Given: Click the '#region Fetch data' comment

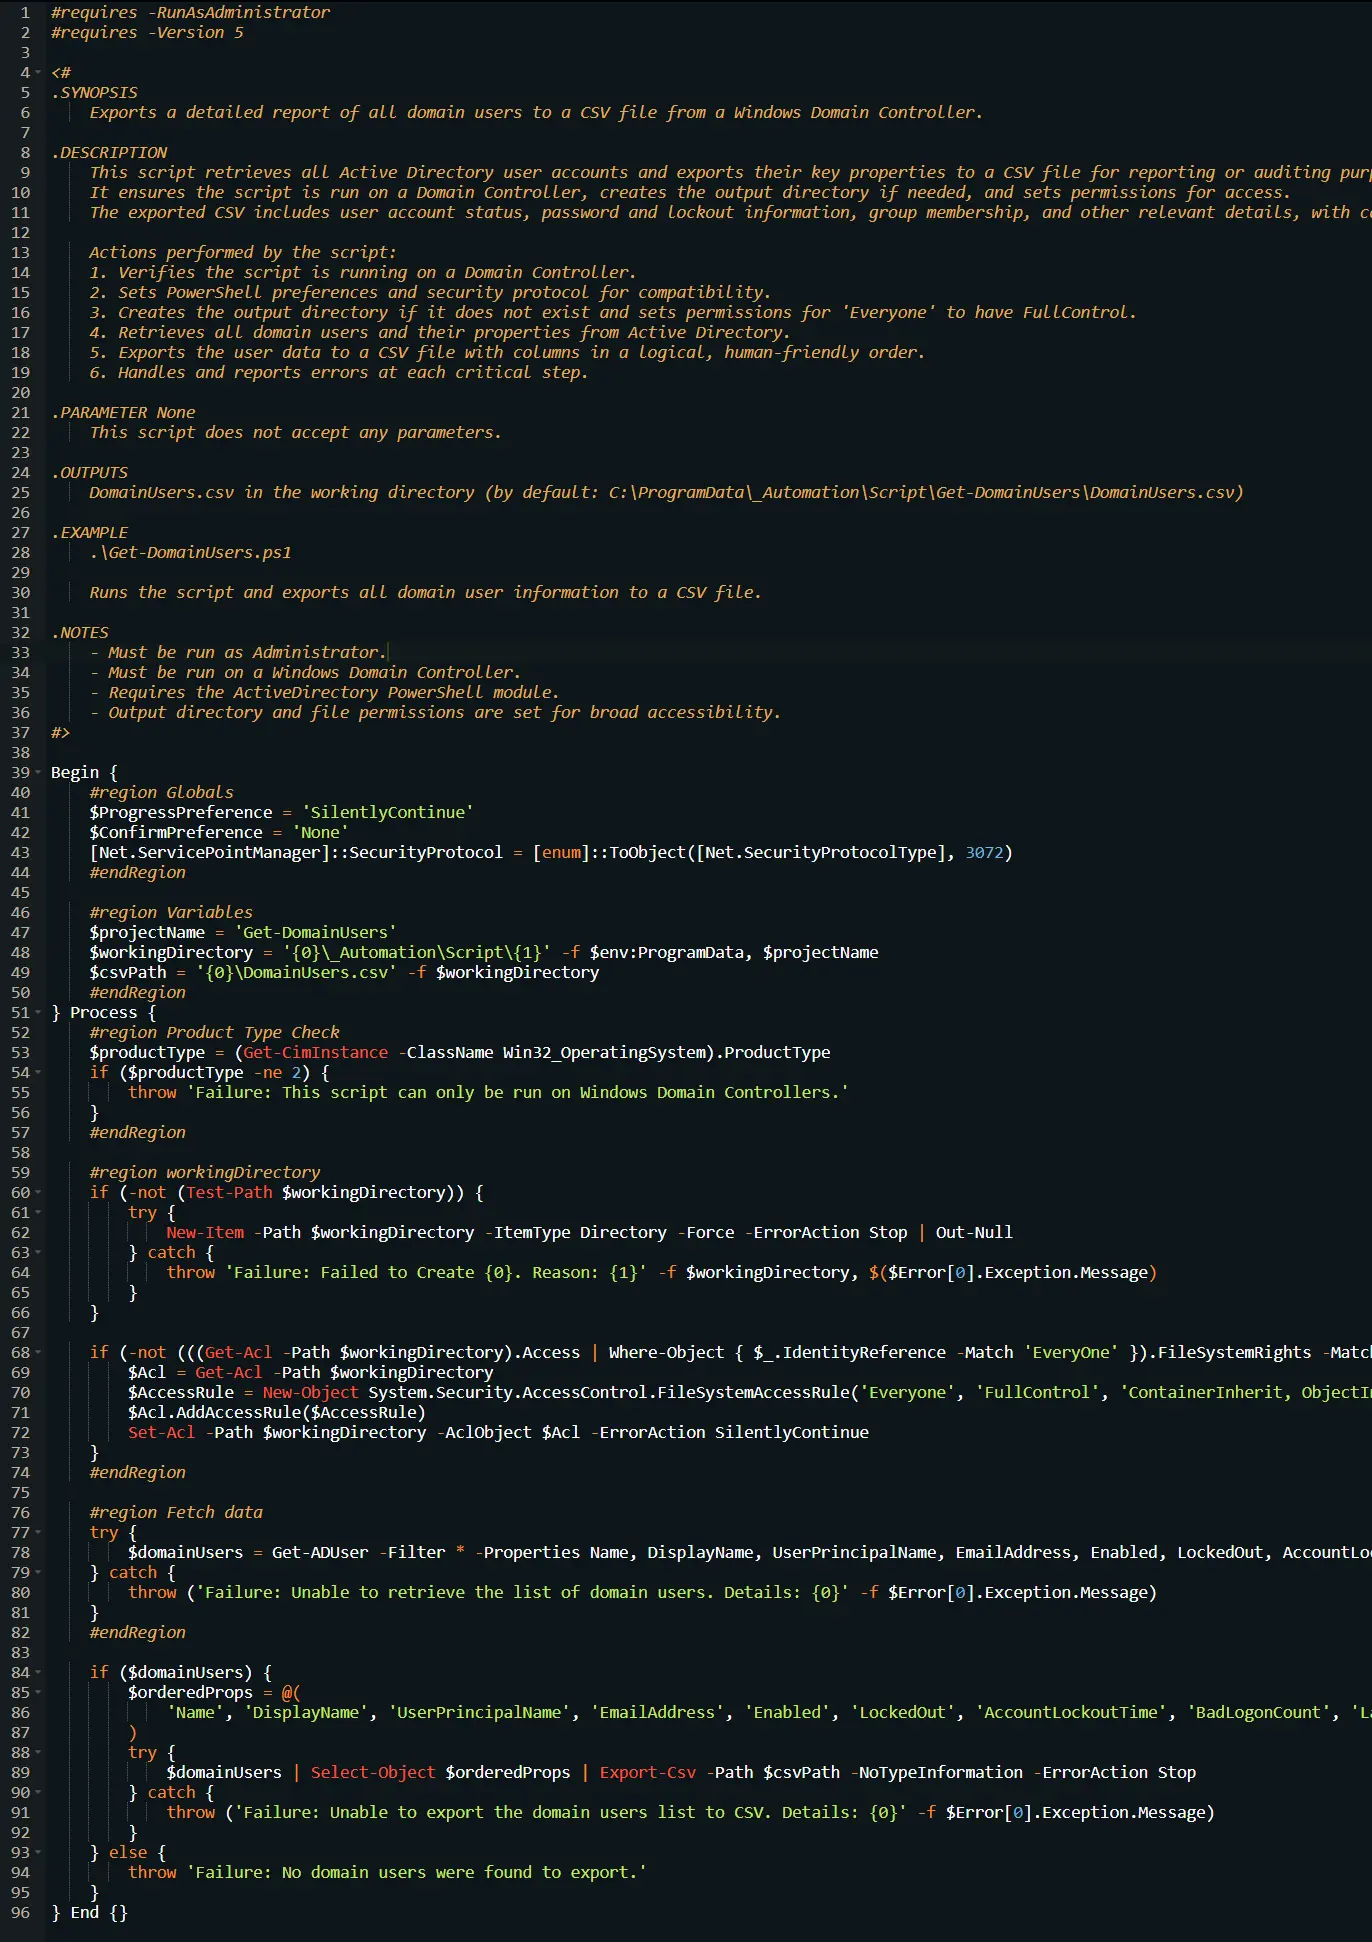Looking at the screenshot, I should click(176, 1512).
